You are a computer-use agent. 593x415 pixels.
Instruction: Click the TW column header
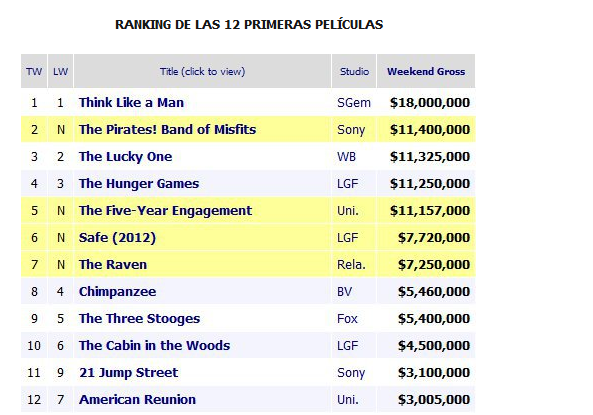[x=34, y=71]
